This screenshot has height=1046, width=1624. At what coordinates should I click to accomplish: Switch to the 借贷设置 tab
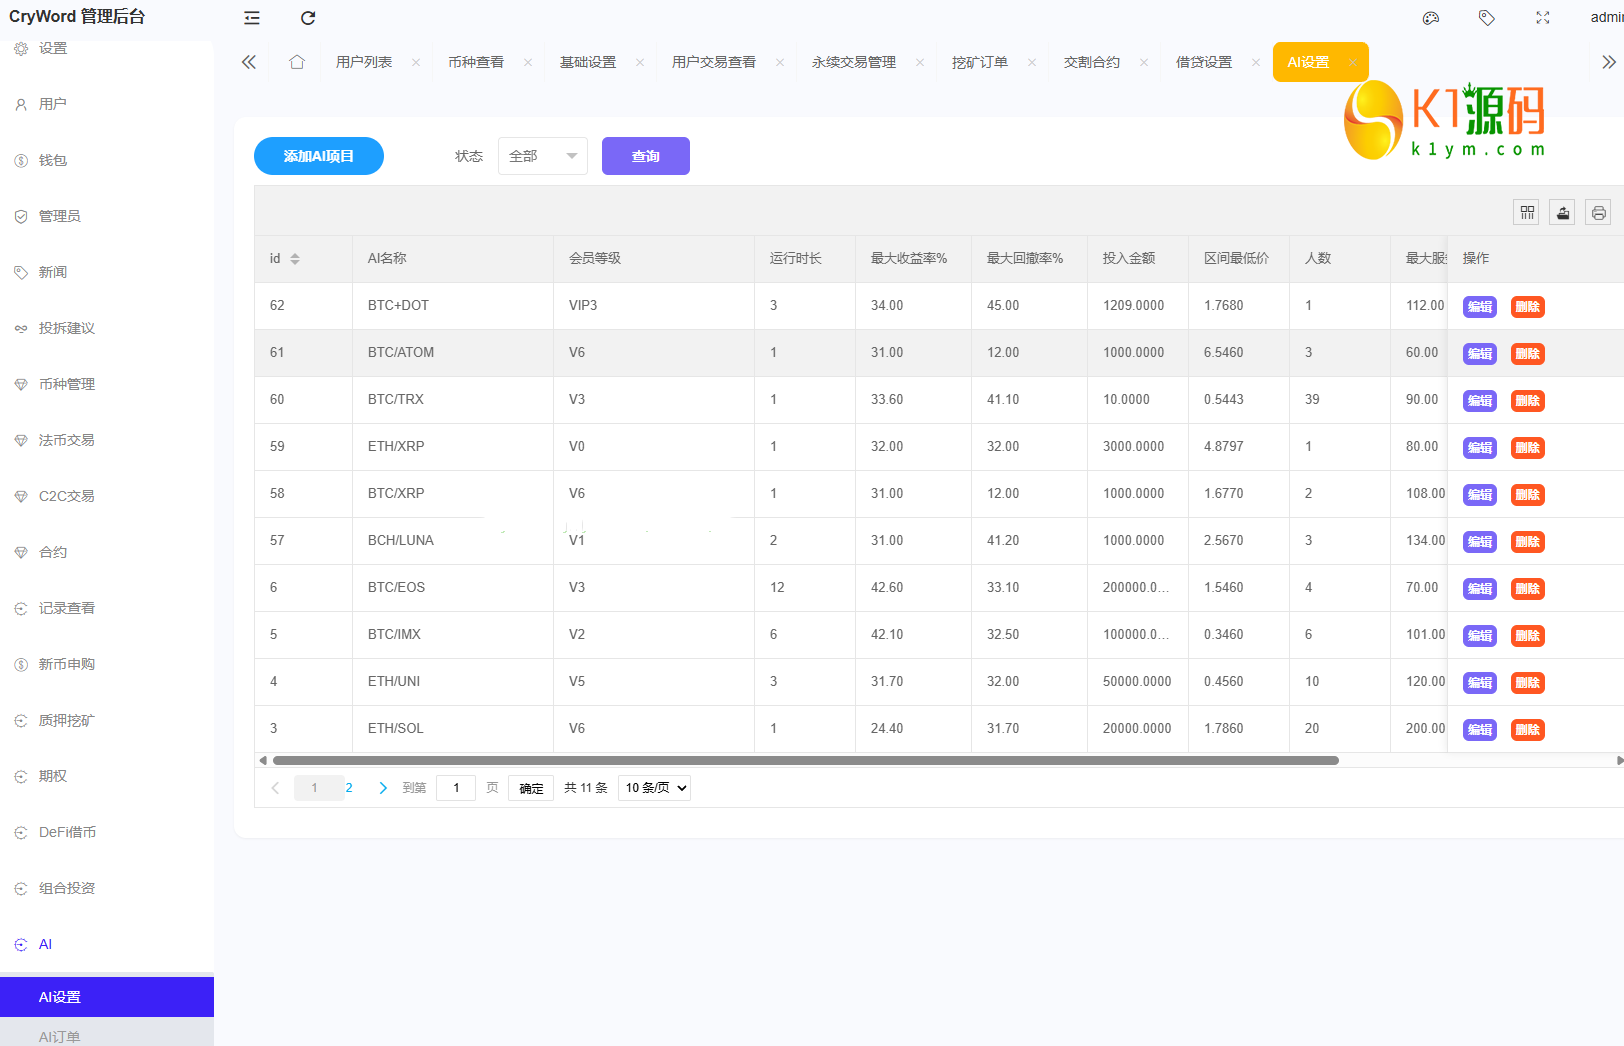(x=1204, y=62)
